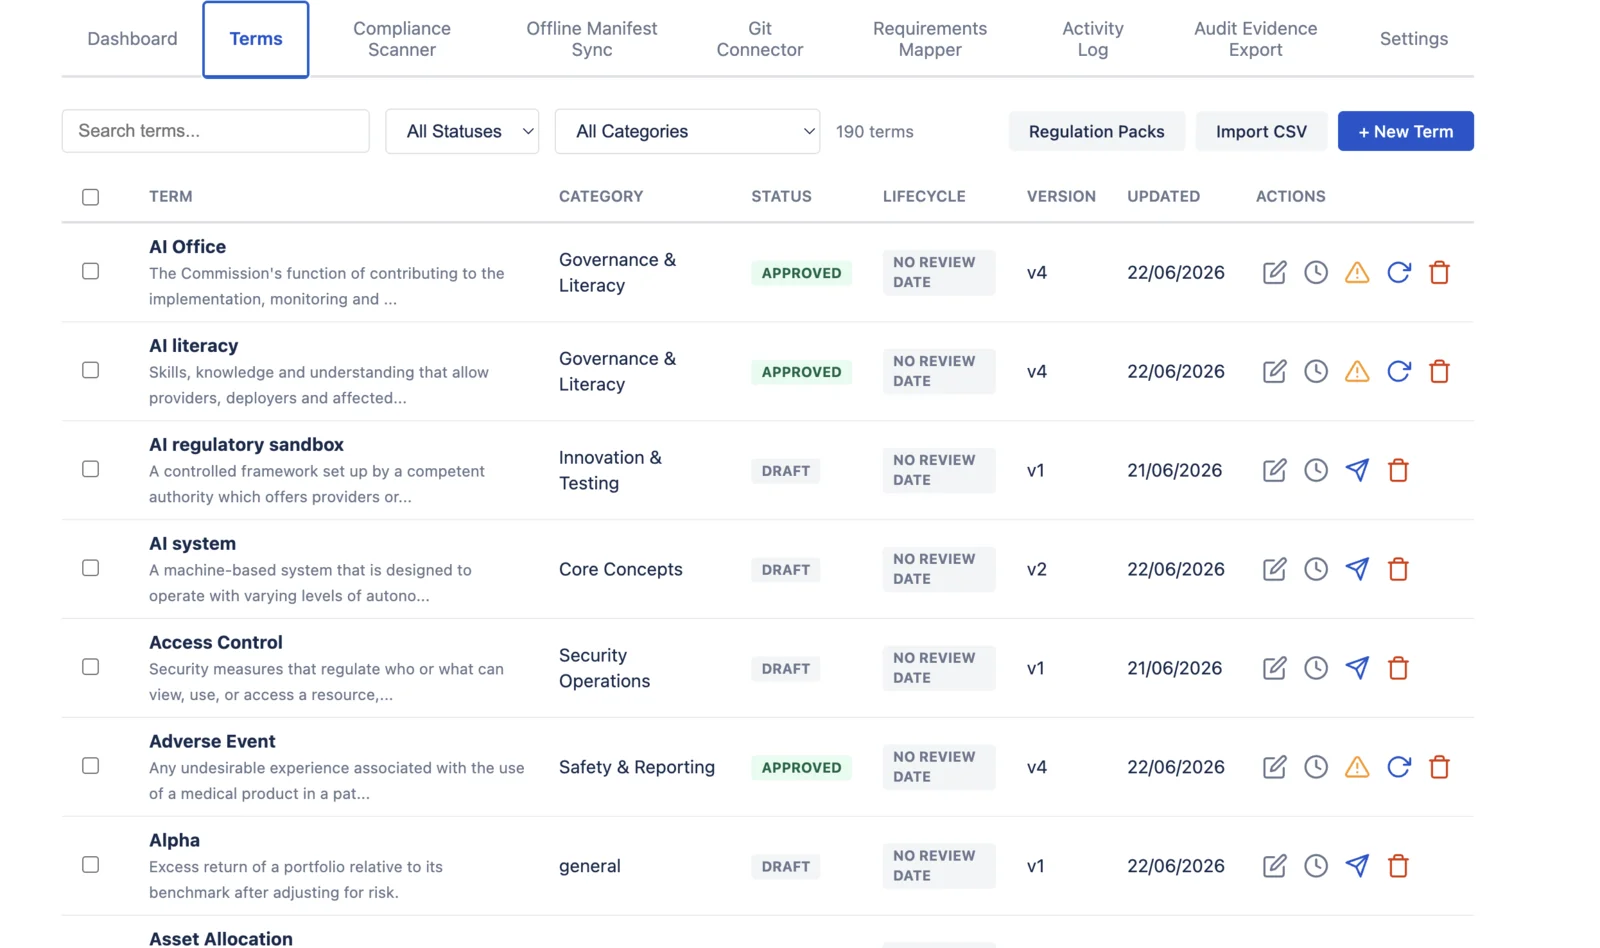
Task: Click the Import CSV button
Action: coord(1261,131)
